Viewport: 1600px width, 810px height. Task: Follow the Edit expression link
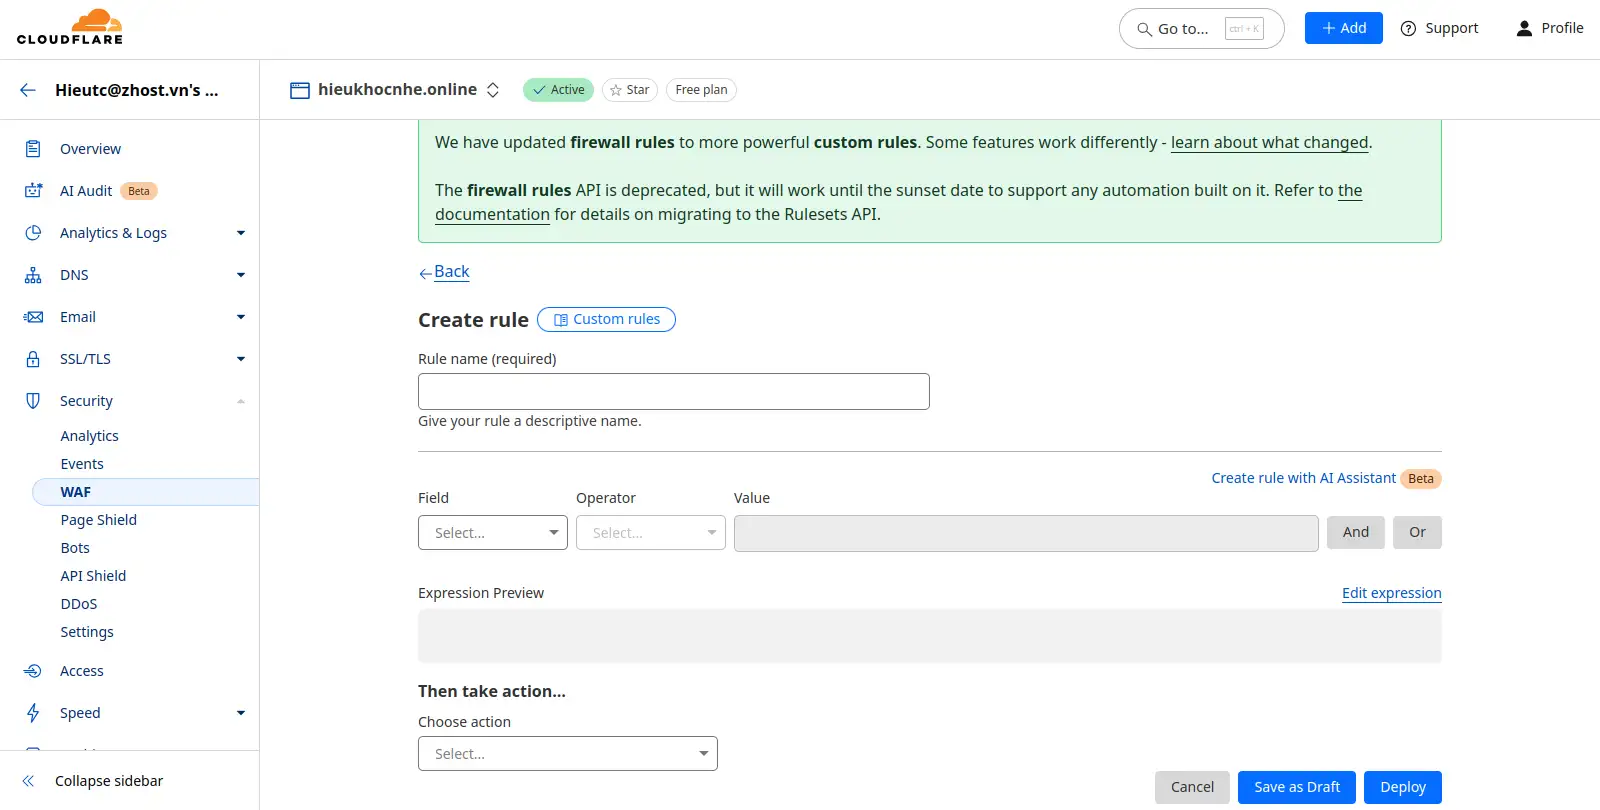tap(1391, 593)
